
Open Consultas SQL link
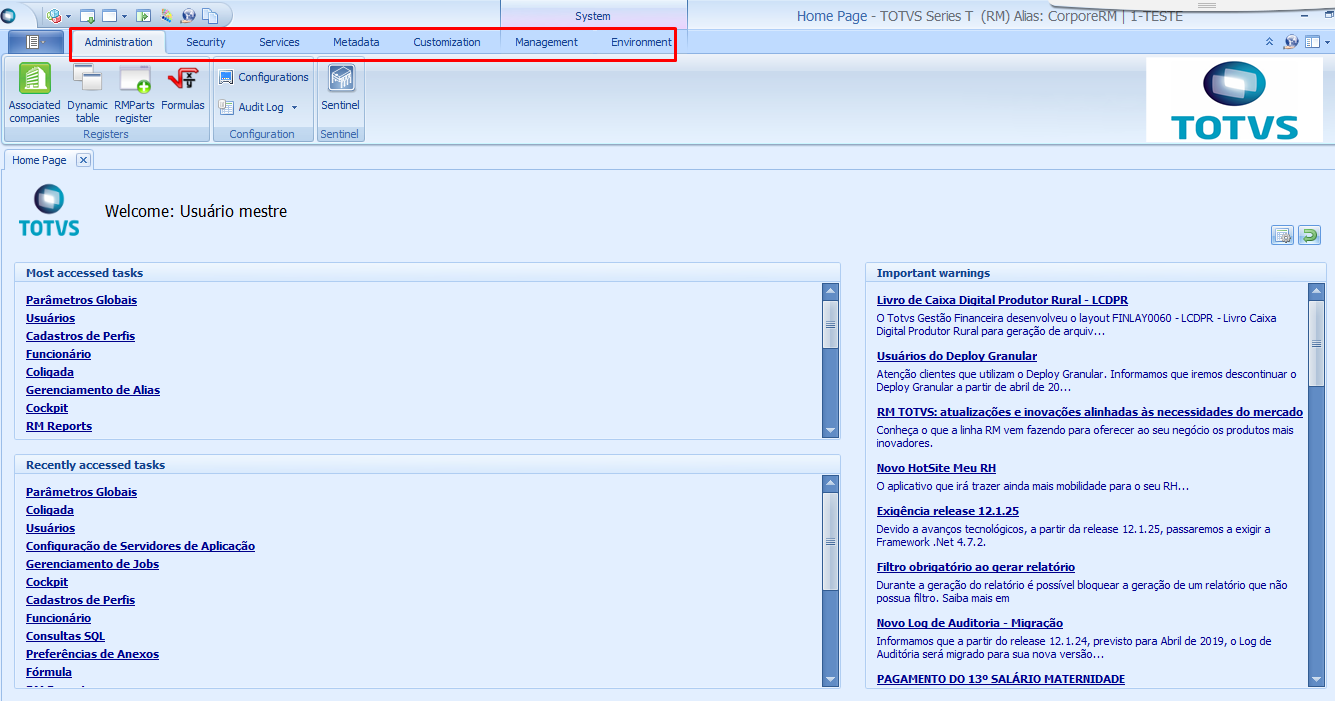65,636
